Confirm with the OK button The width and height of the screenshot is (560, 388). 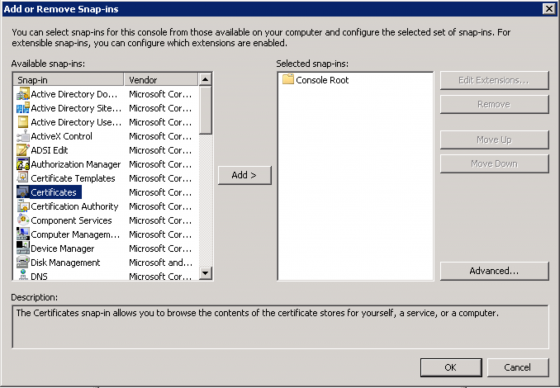point(451,367)
